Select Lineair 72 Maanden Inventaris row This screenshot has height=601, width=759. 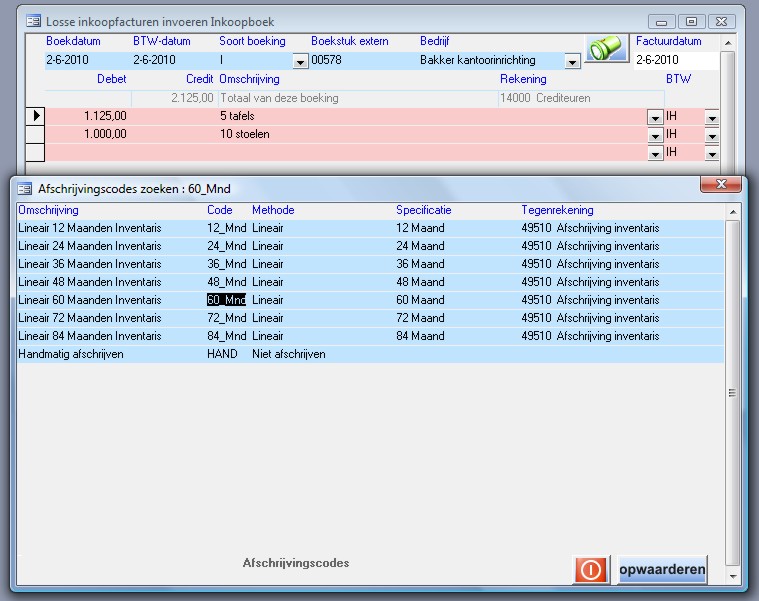(x=370, y=318)
